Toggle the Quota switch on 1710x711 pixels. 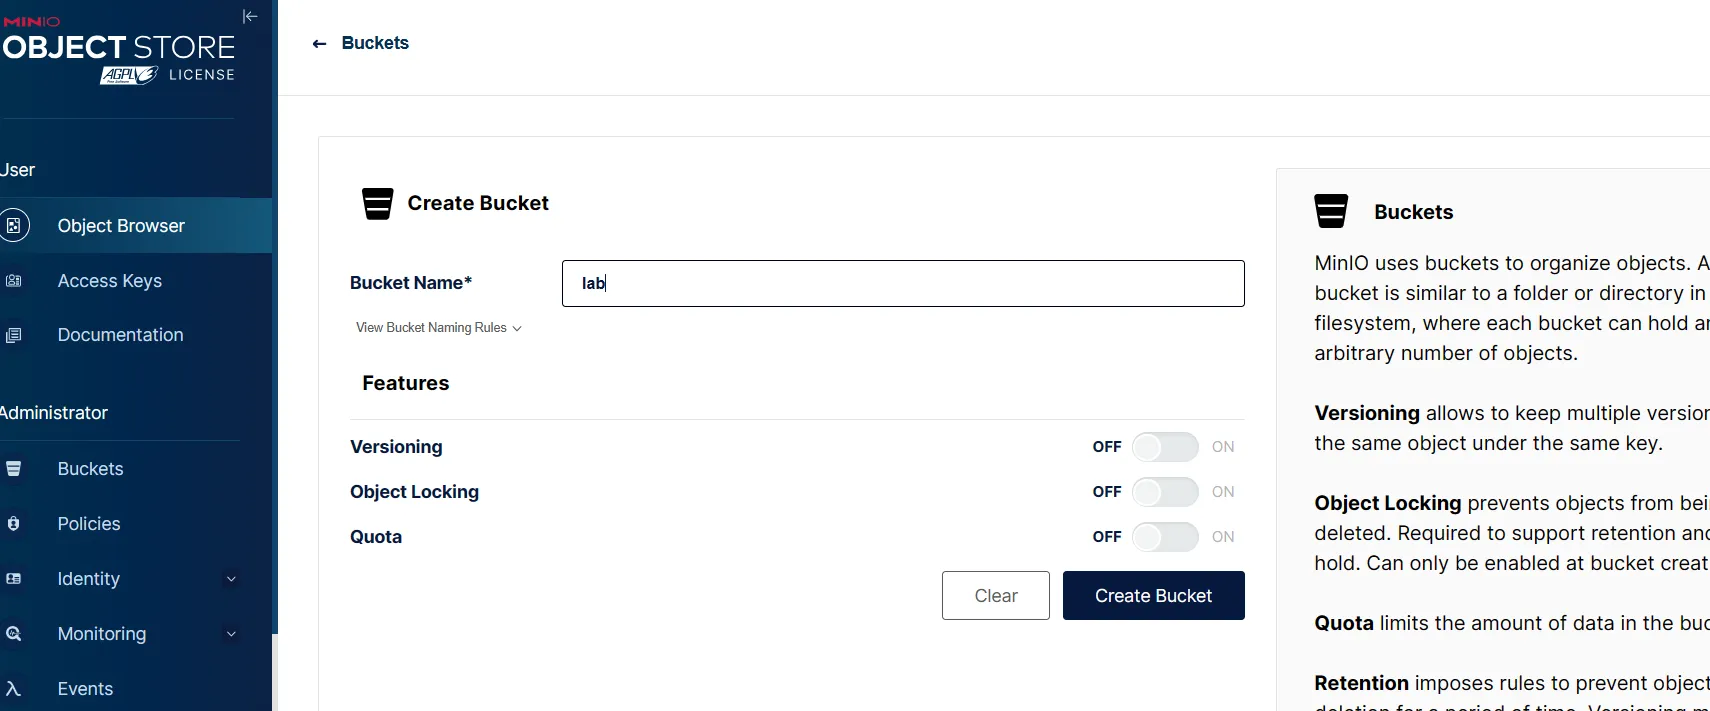click(1165, 537)
